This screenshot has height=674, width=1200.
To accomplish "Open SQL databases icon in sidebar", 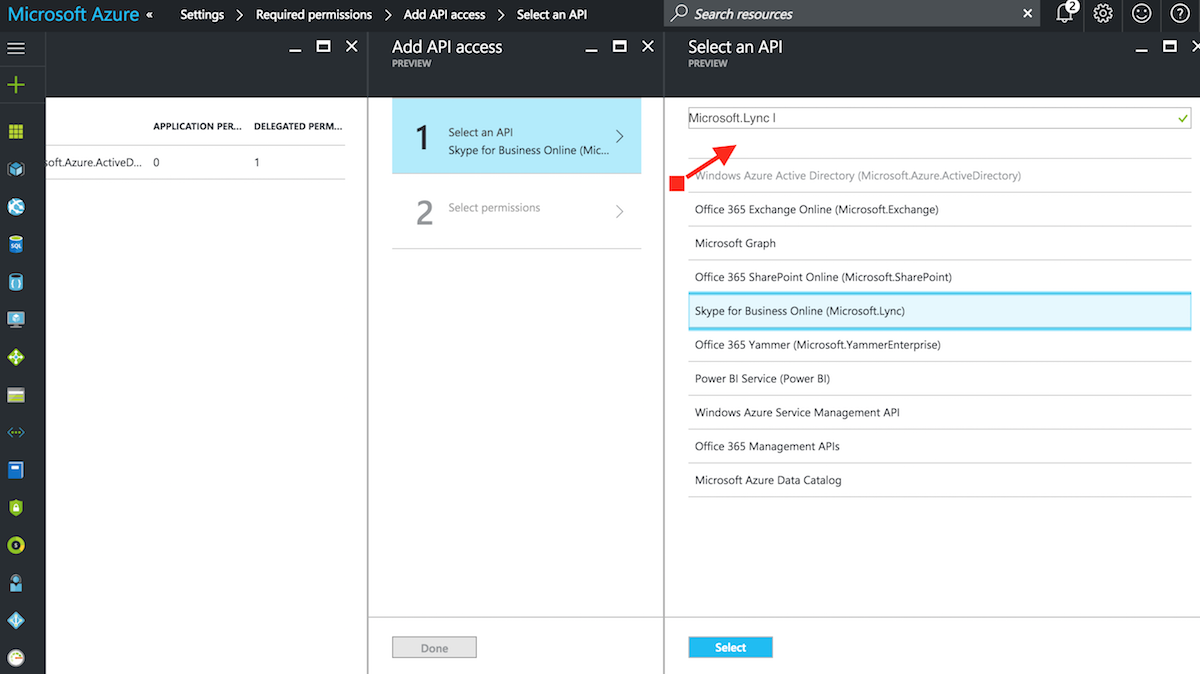I will (16, 245).
